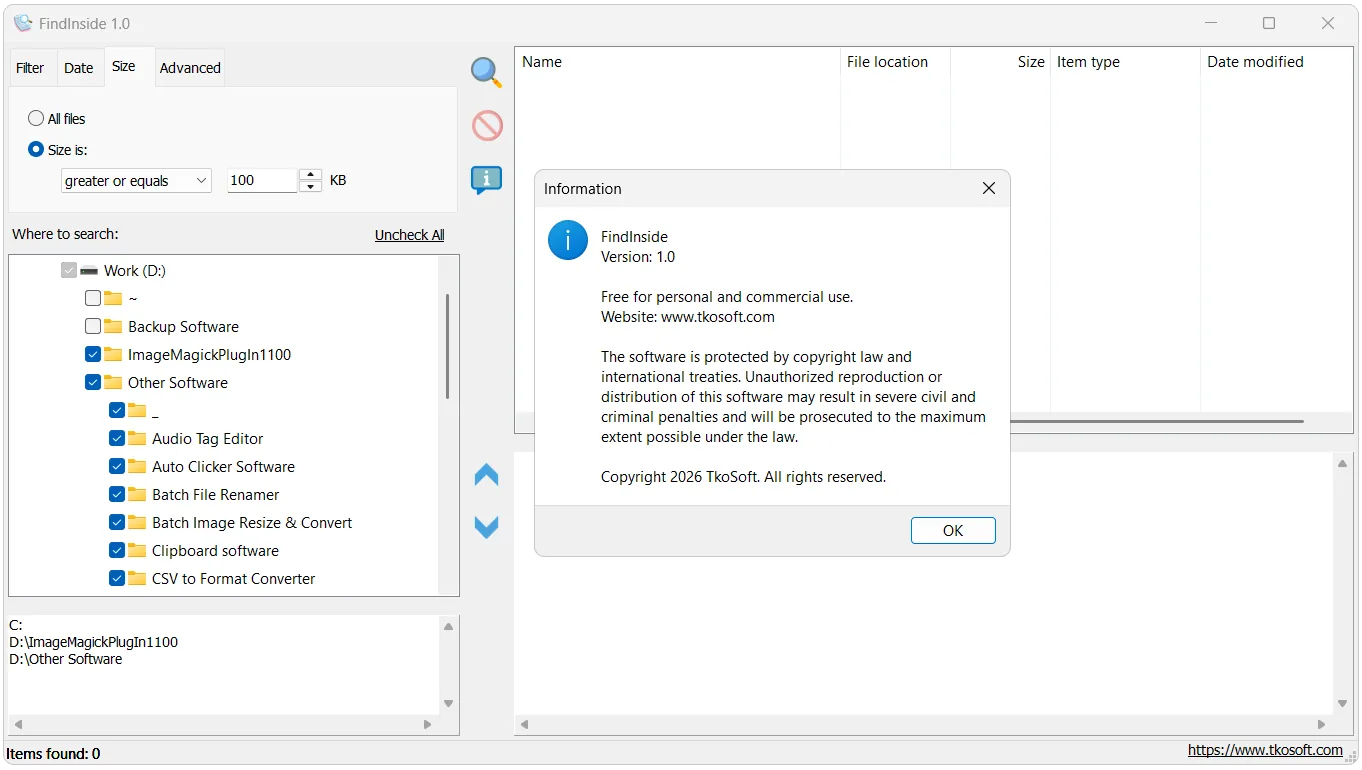This screenshot has width=1362, height=770.
Task: Select CSV to Format Converter folder
Action: point(234,578)
